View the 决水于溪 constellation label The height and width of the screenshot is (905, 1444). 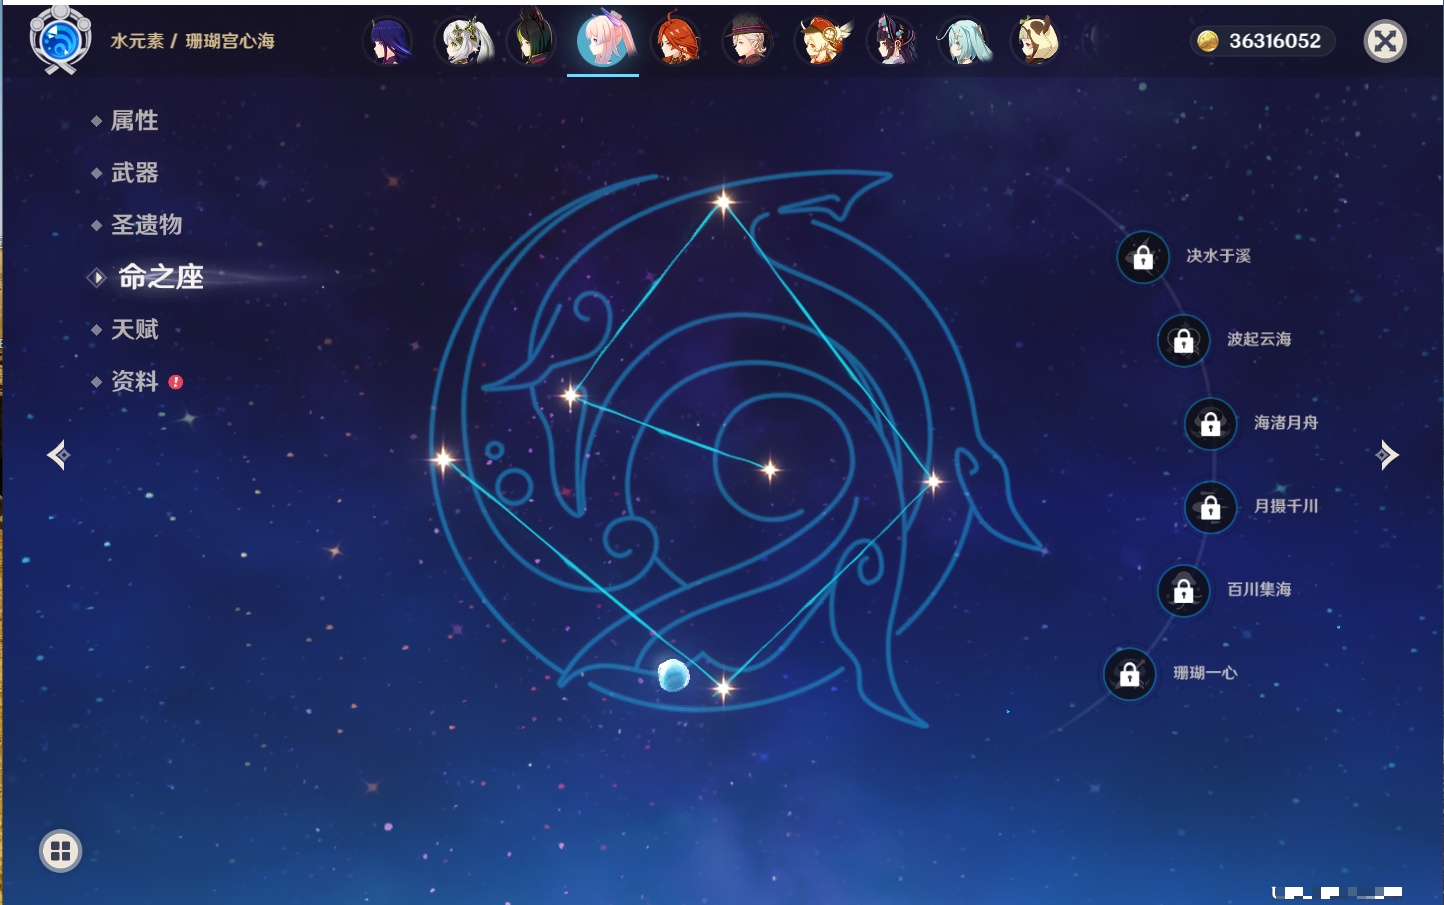click(x=1218, y=256)
